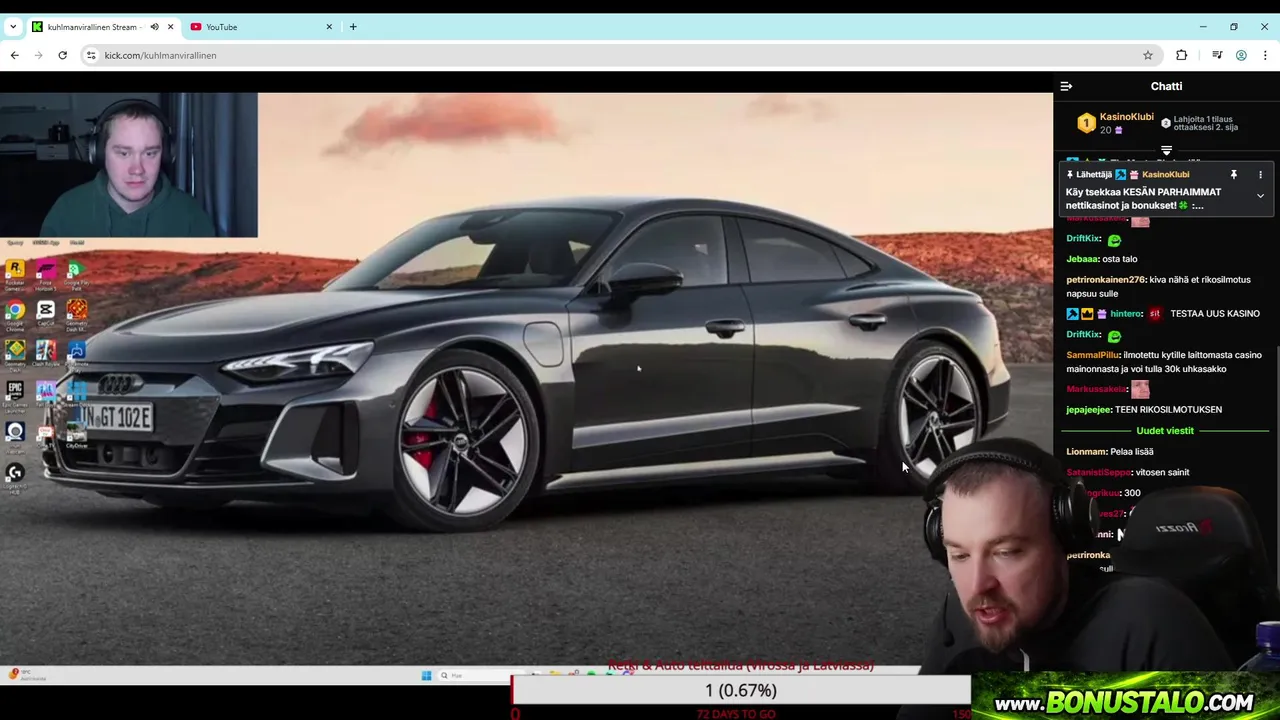Open jepajeejee user in chat
The width and height of the screenshot is (1280, 720).
coord(1088,410)
